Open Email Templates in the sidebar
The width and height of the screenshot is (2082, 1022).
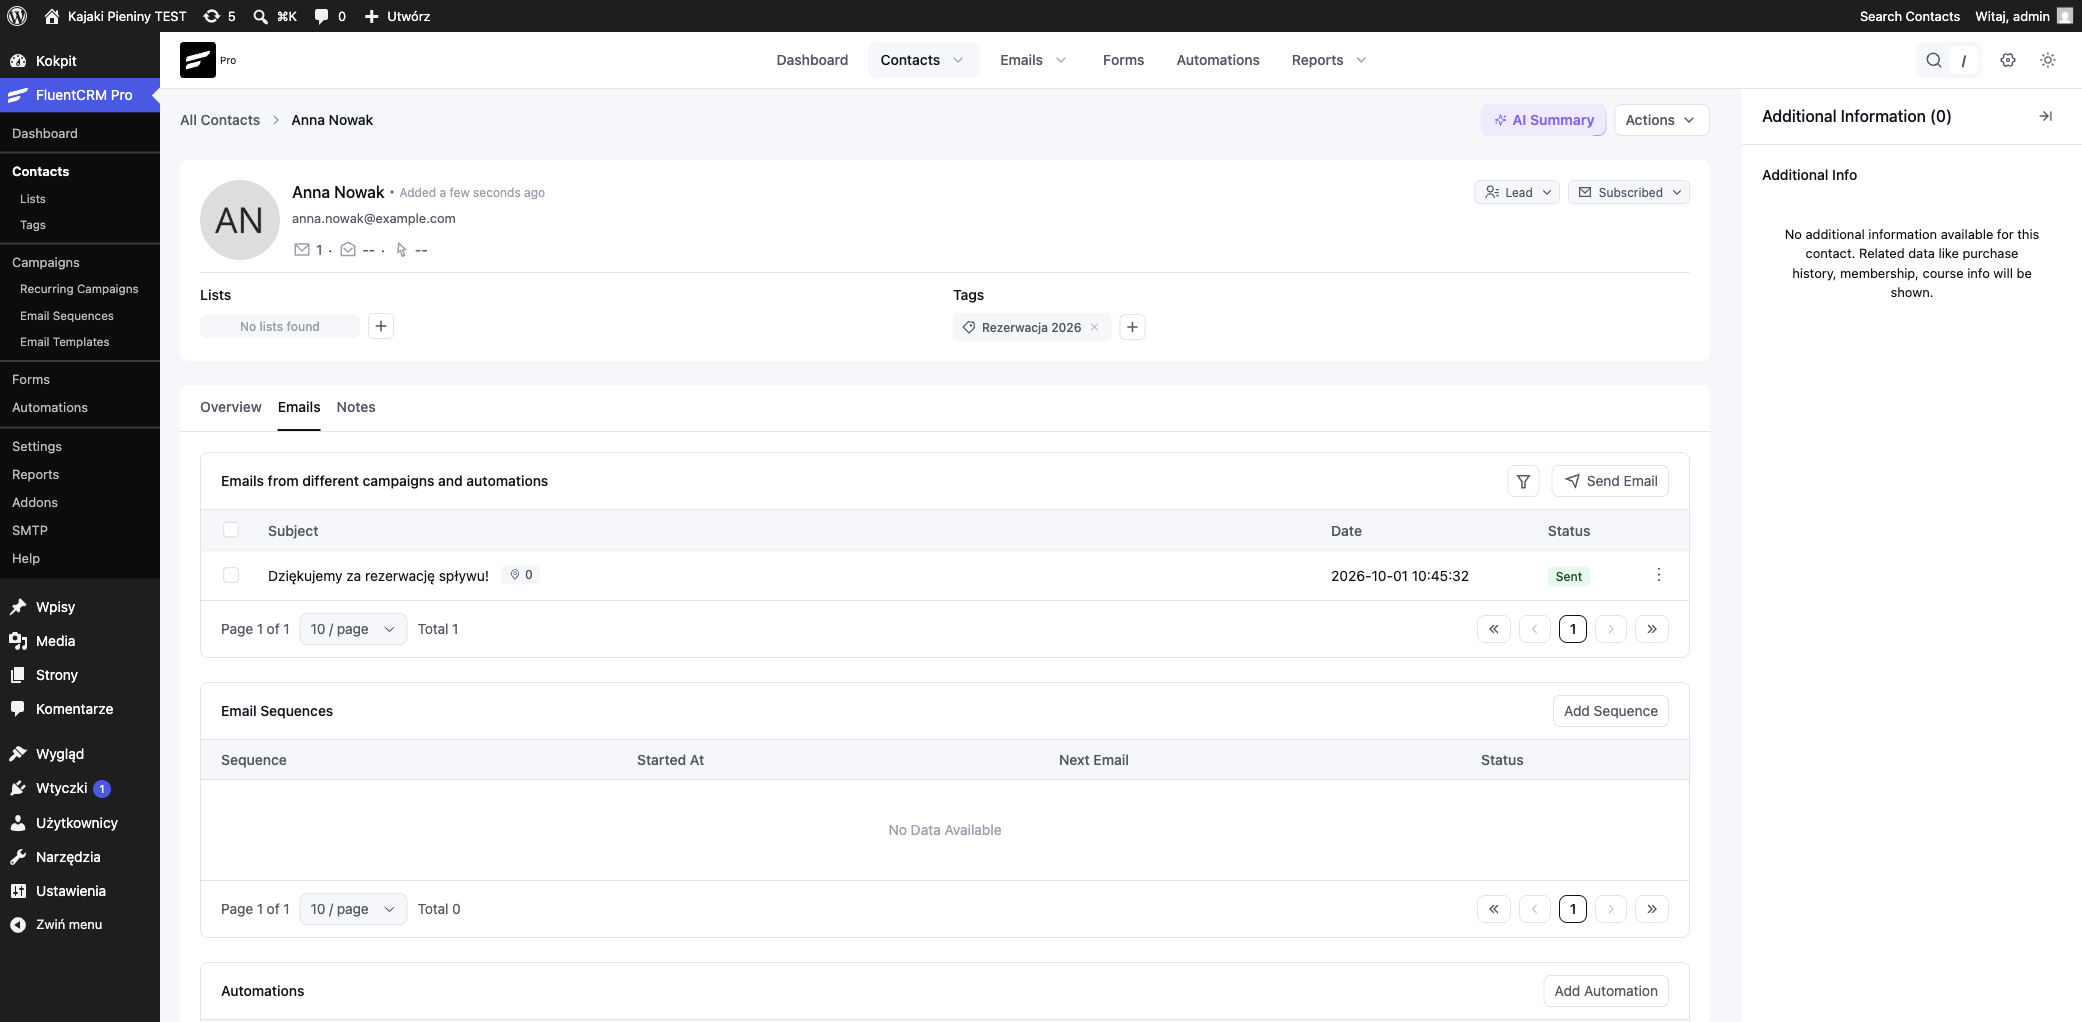click(x=65, y=342)
